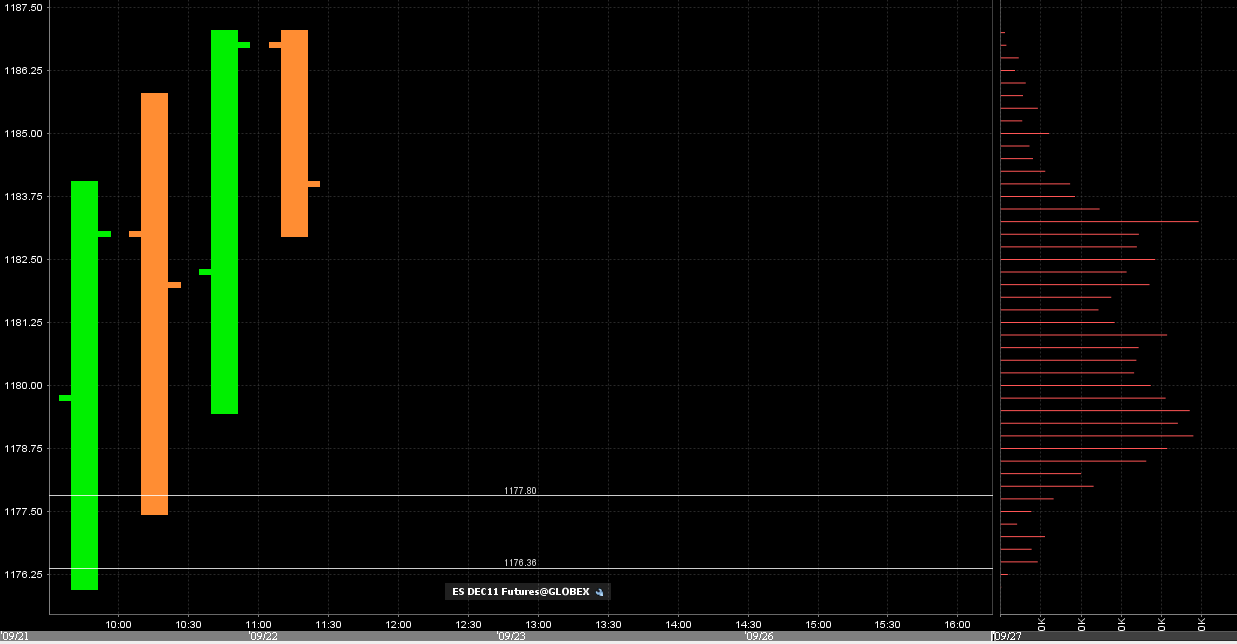Click the 16:00 time axis label
1237x644 pixels.
tap(958, 623)
